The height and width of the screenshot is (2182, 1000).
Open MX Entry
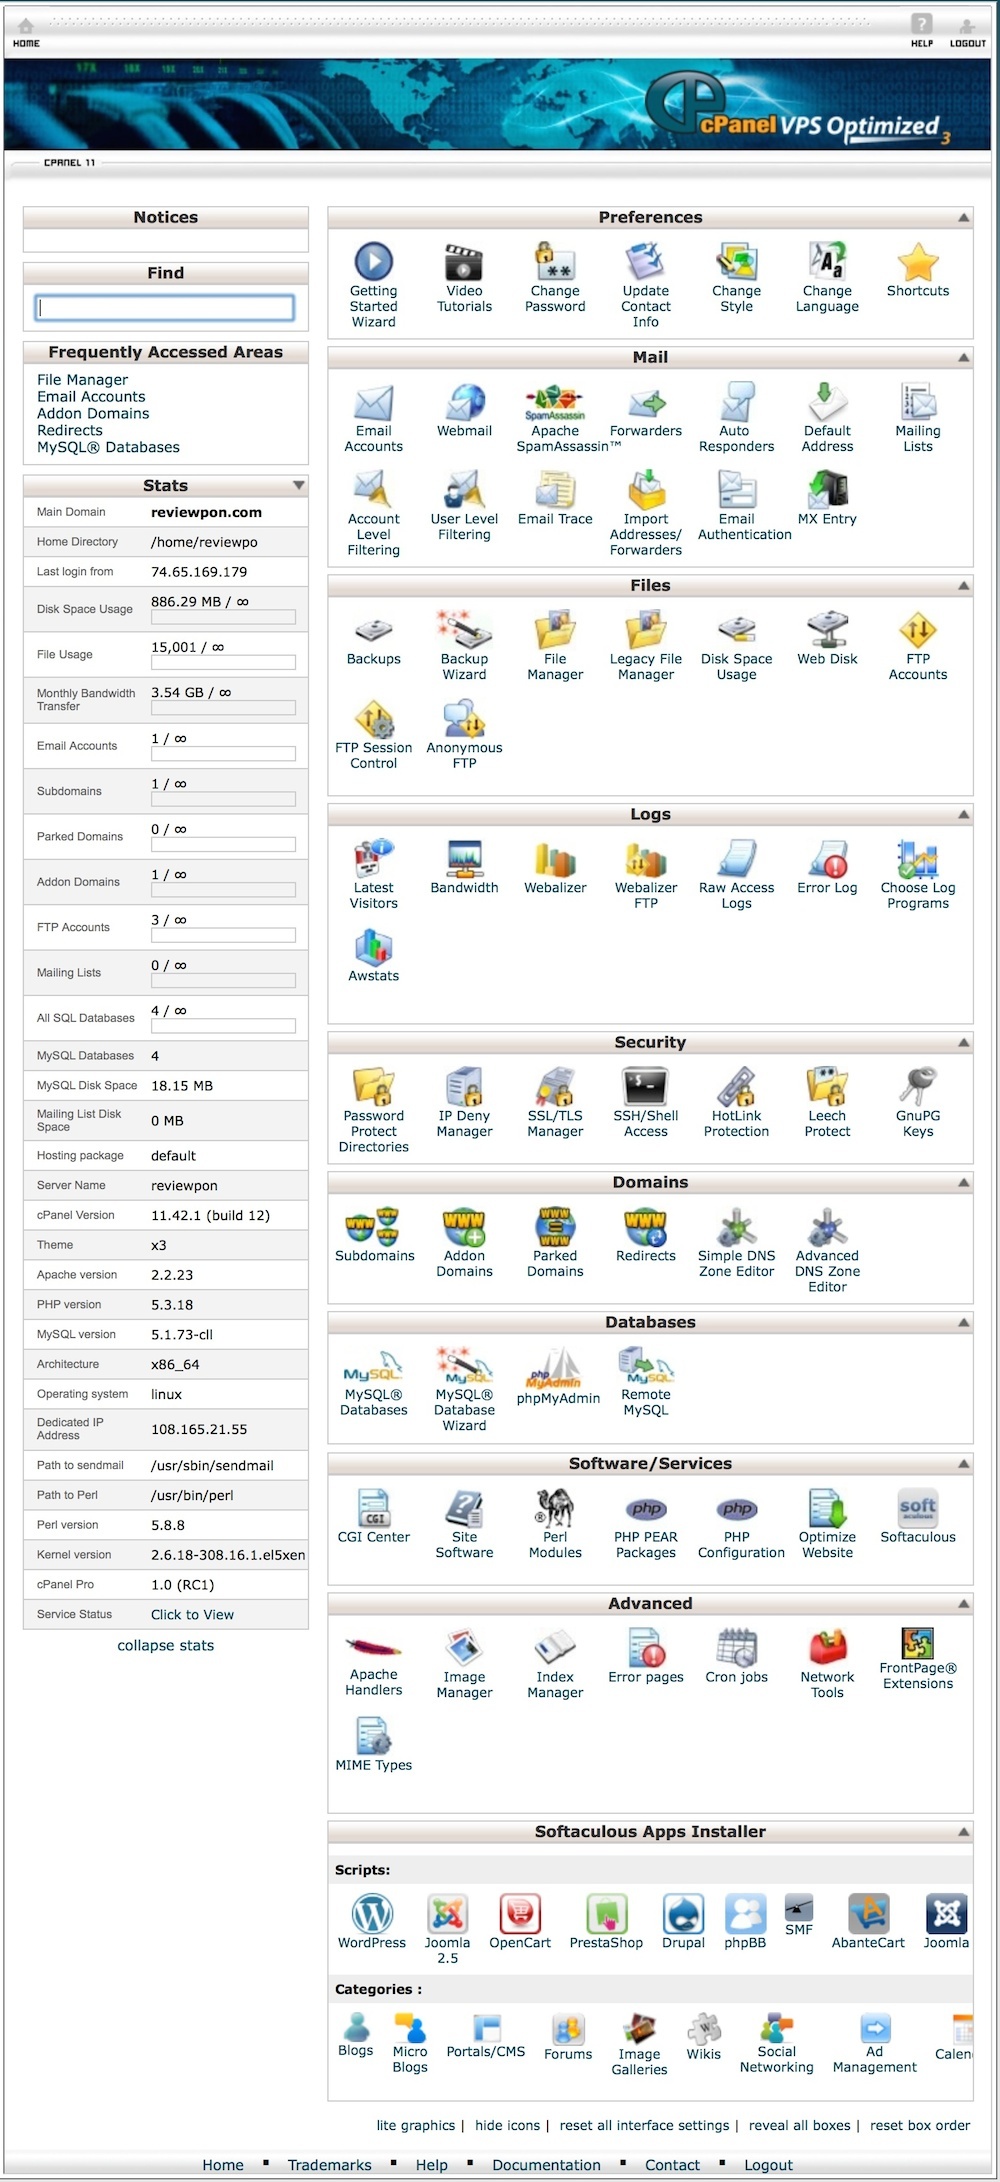point(828,490)
